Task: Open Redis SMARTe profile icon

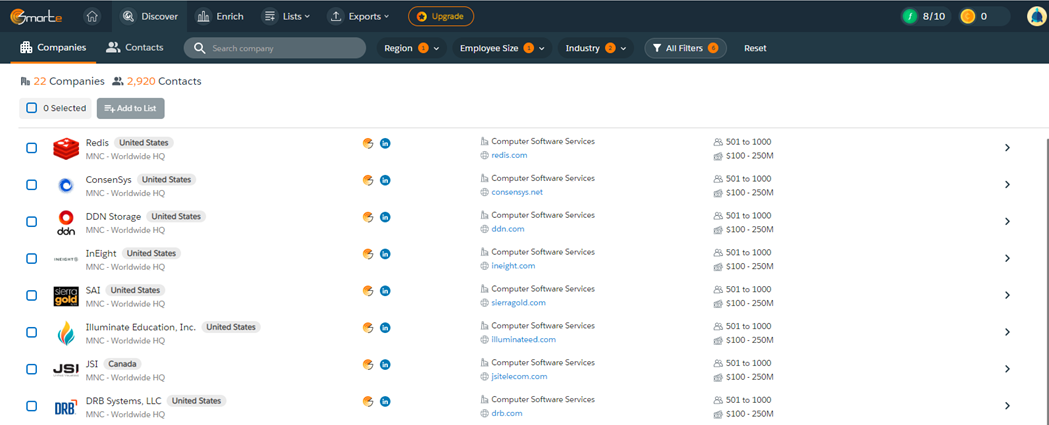Action: [x=367, y=143]
